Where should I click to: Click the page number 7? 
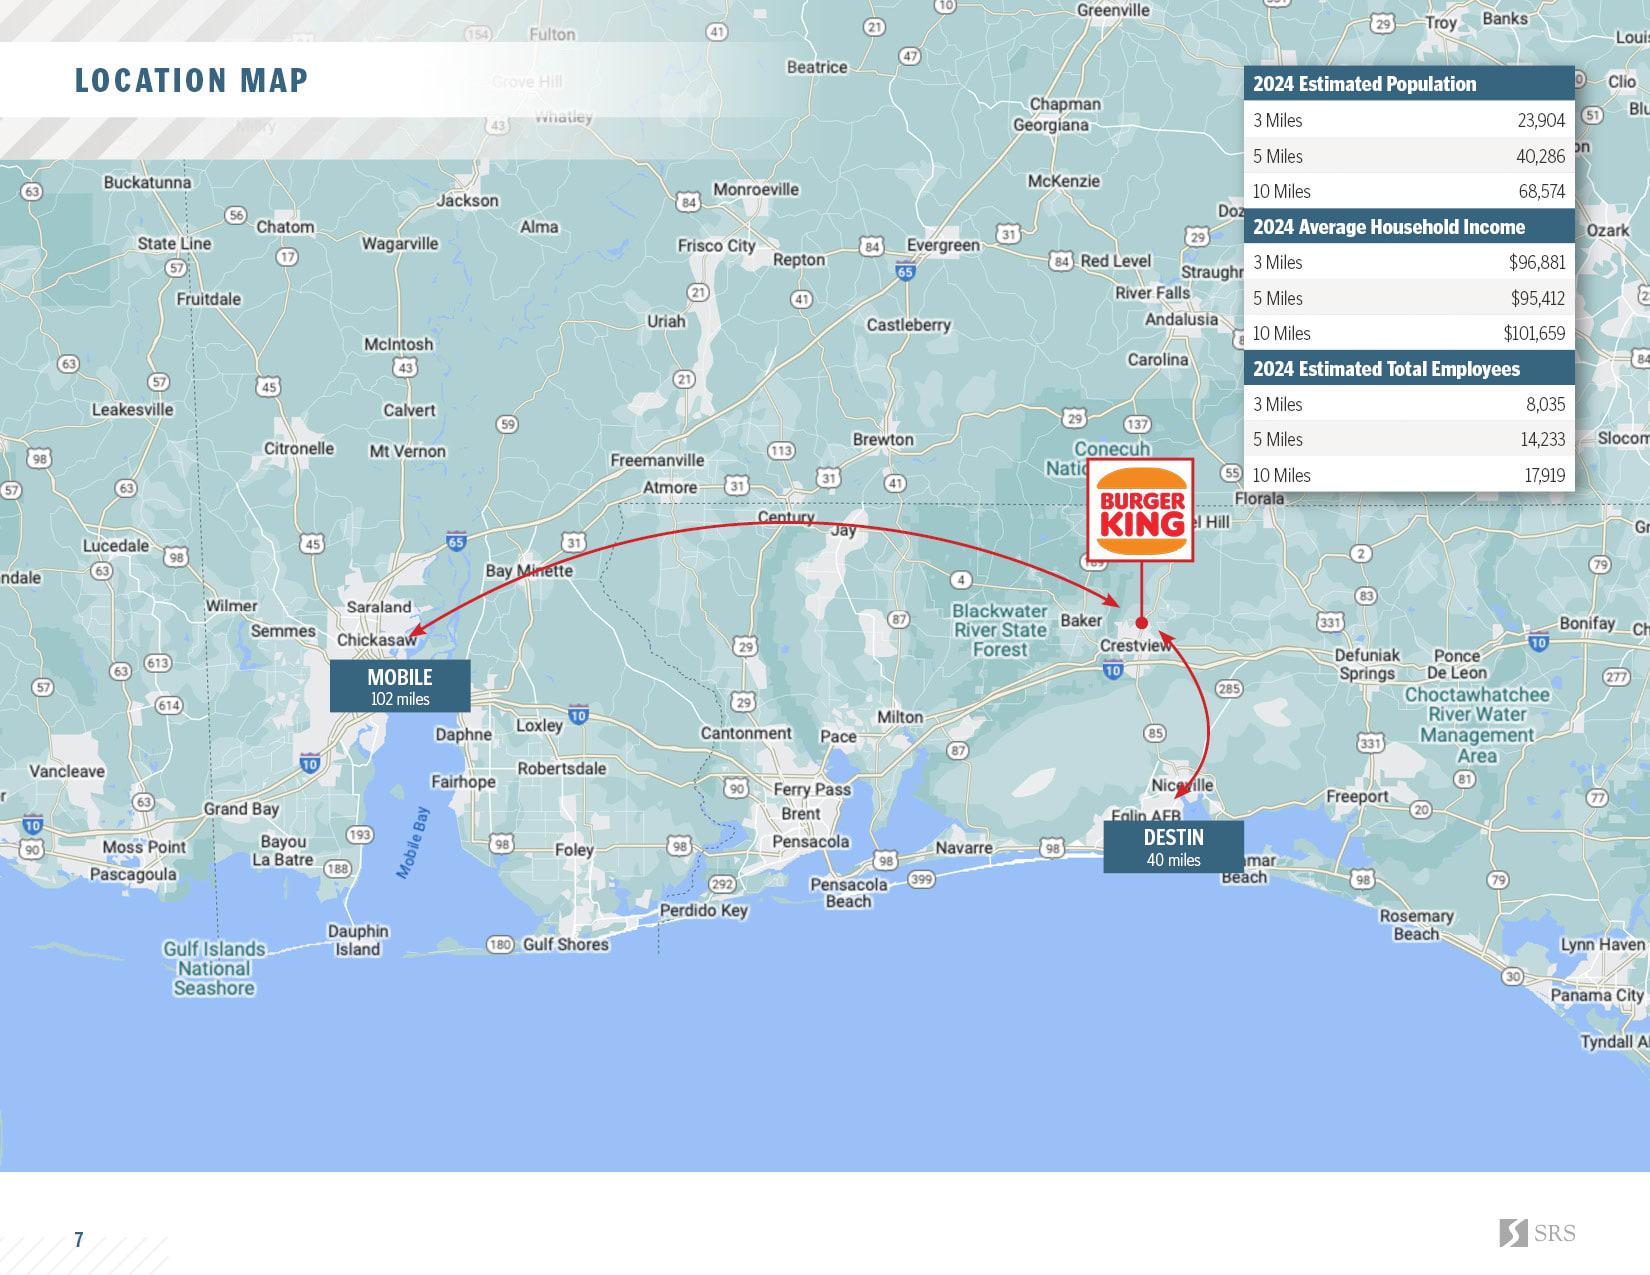(x=79, y=1240)
